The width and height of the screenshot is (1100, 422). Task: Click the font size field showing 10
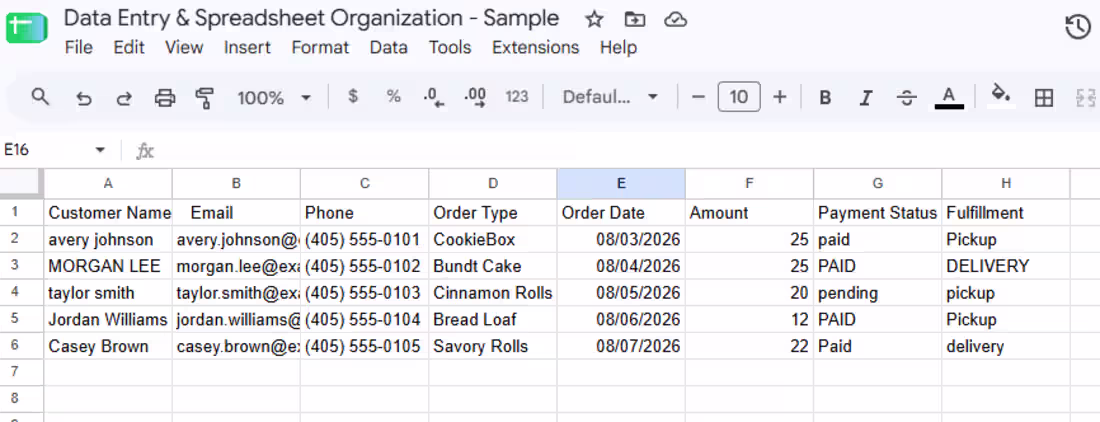pyautogui.click(x=739, y=97)
